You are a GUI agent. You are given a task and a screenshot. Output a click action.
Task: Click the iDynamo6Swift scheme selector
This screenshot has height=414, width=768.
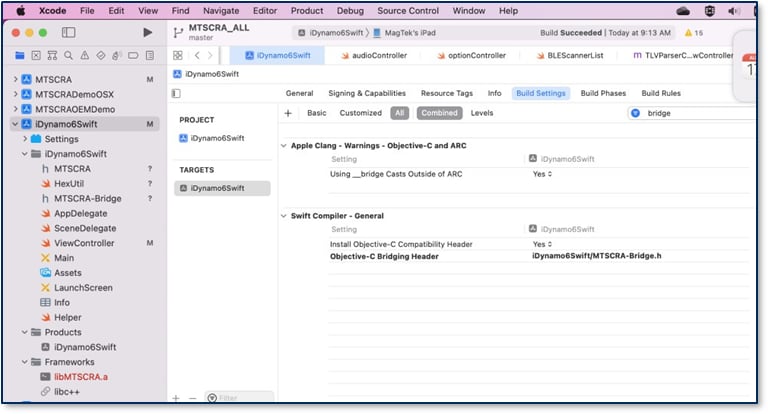coord(331,33)
